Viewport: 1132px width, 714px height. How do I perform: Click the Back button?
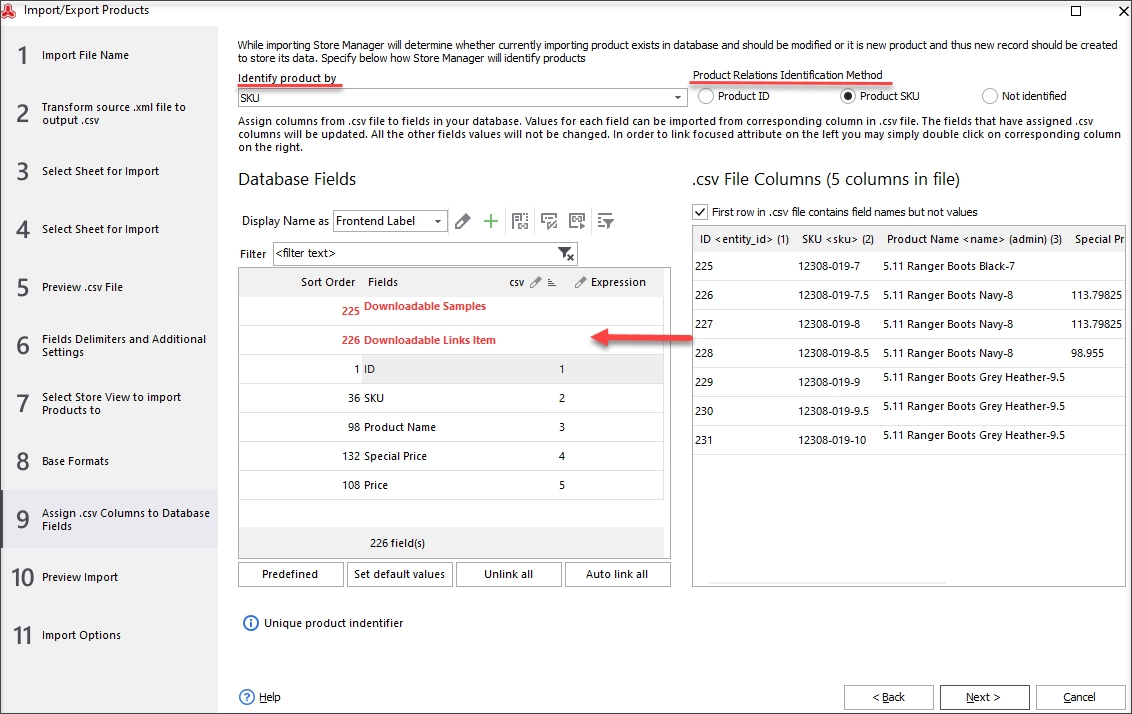click(889, 697)
